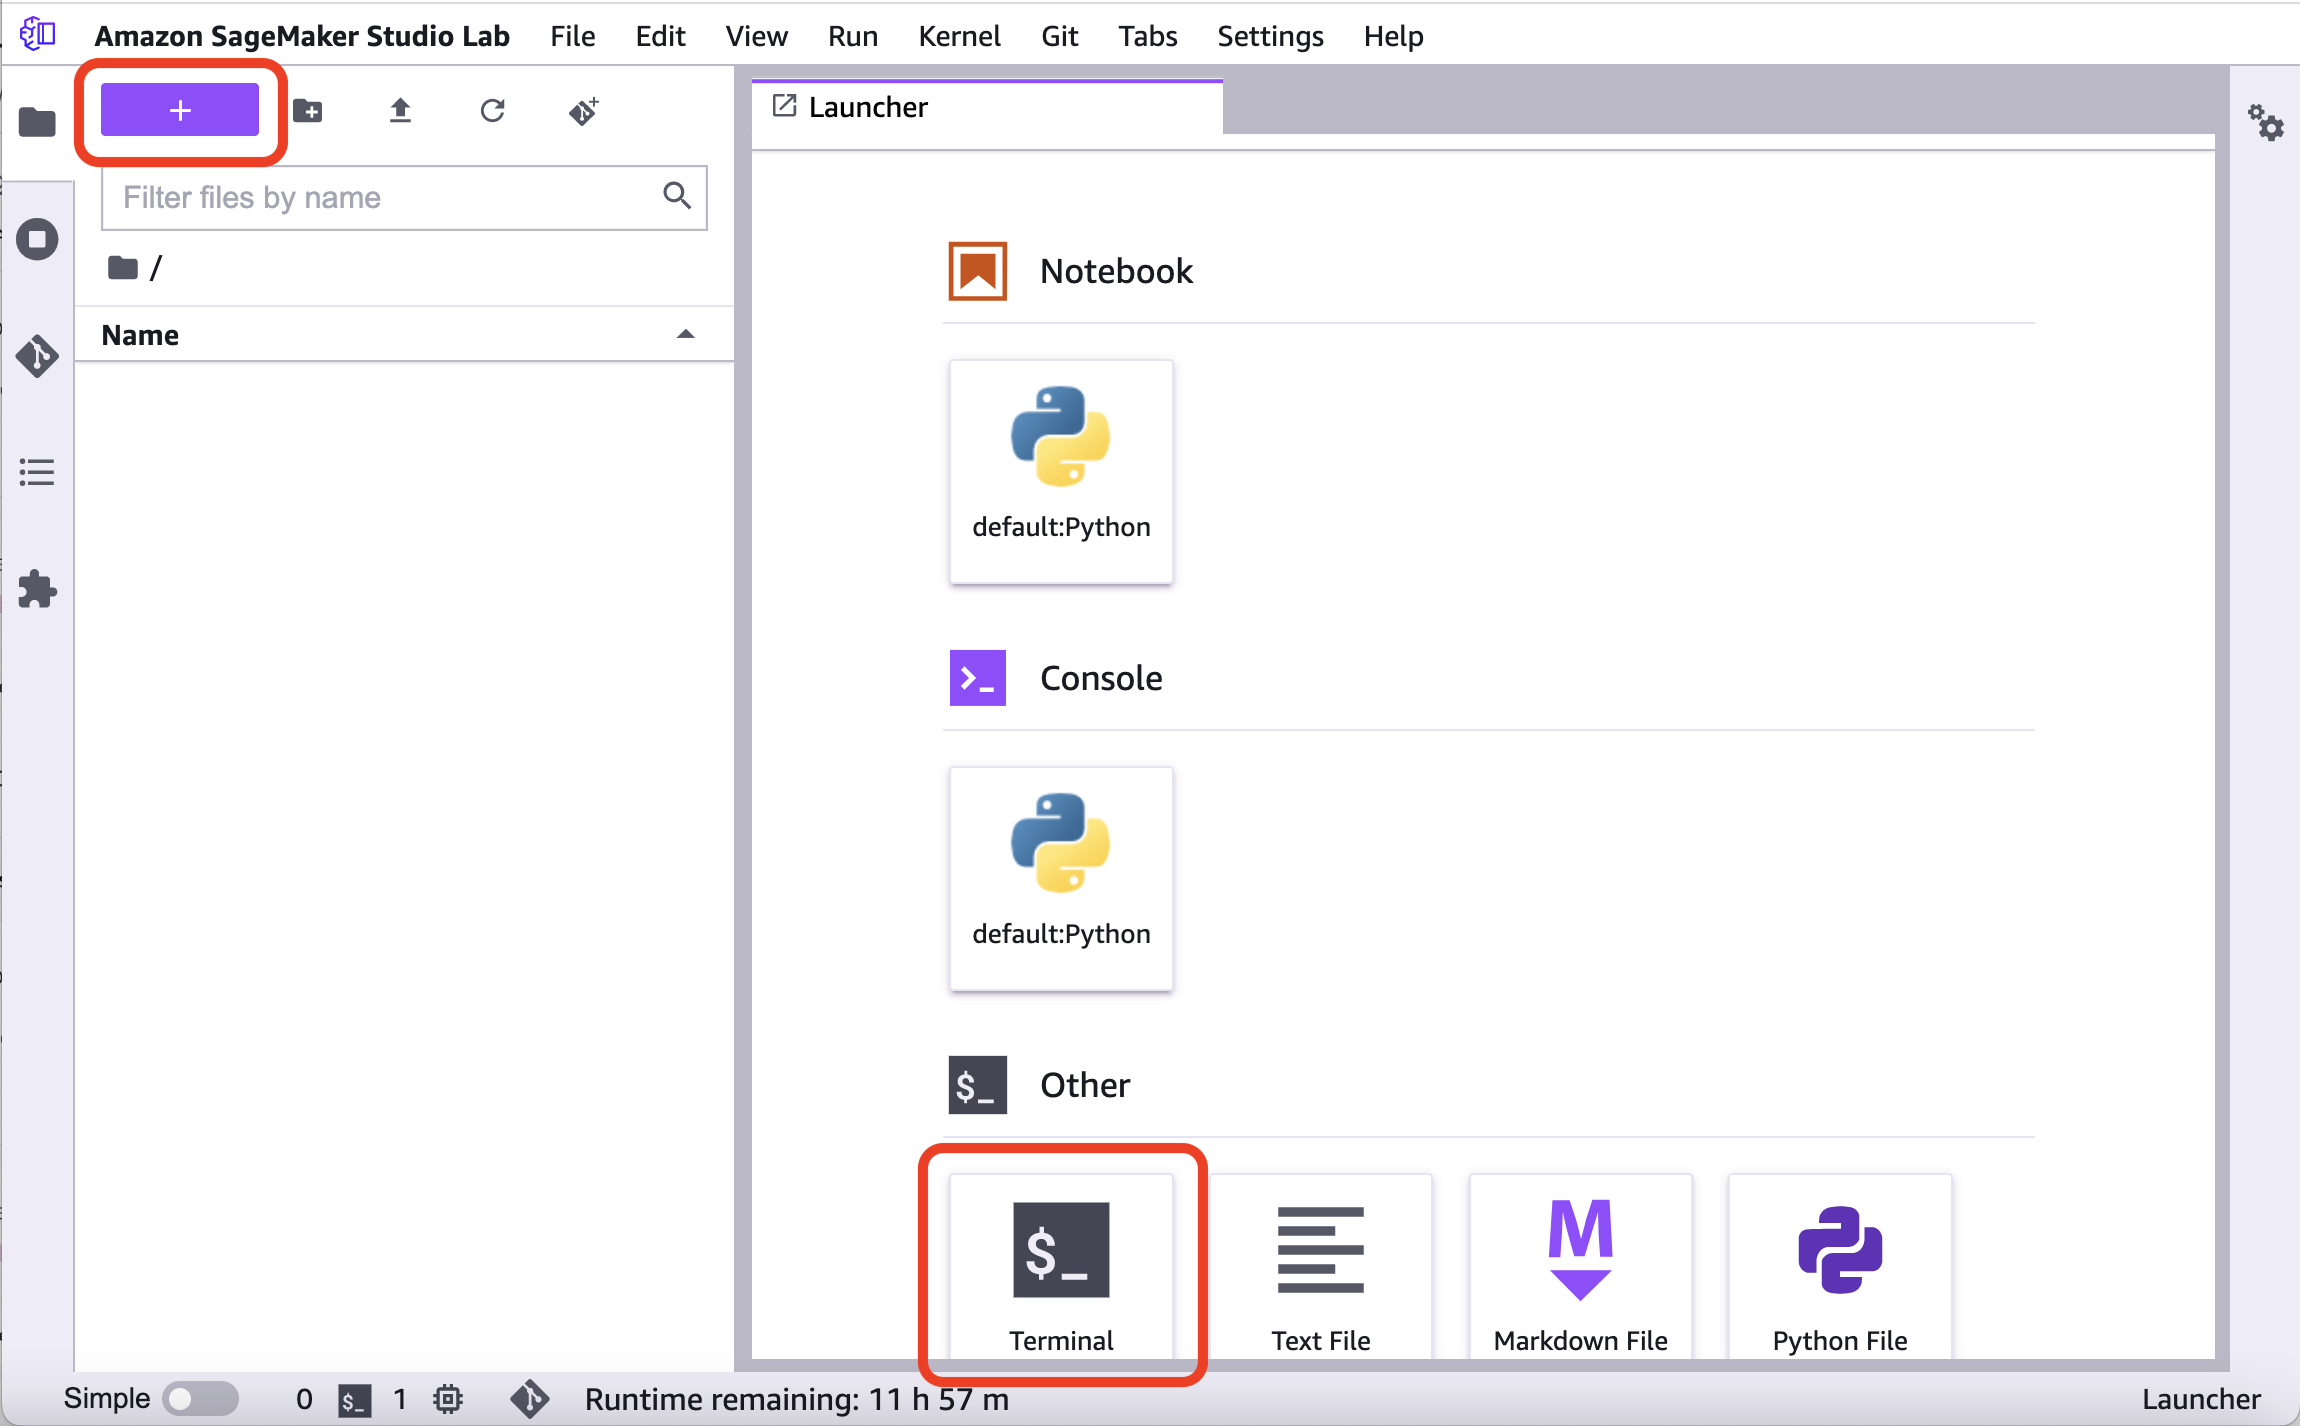
Task: Open the Kernel menu
Action: pyautogui.click(x=958, y=36)
